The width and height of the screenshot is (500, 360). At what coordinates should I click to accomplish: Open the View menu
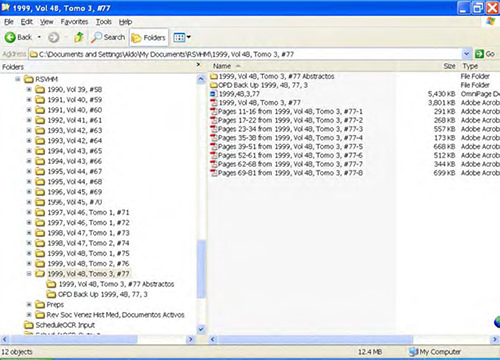pos(47,22)
